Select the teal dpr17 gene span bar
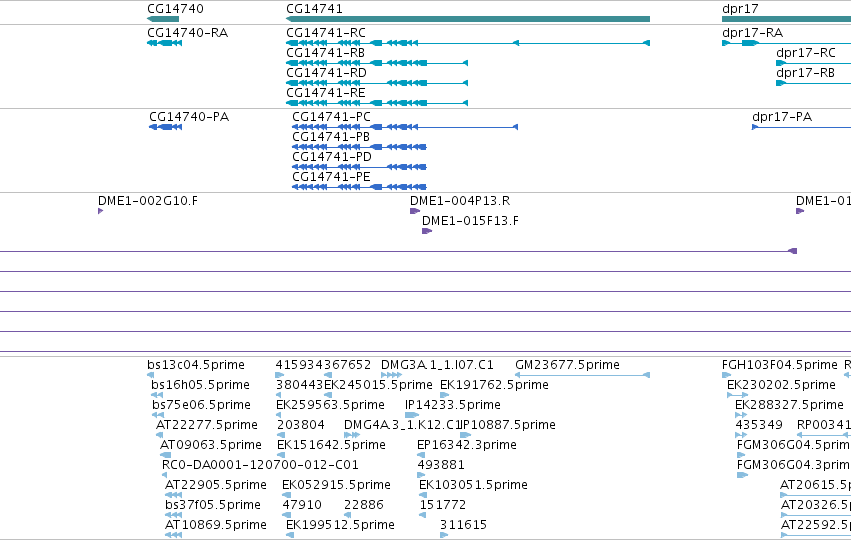This screenshot has height=540, width=851. tap(786, 19)
